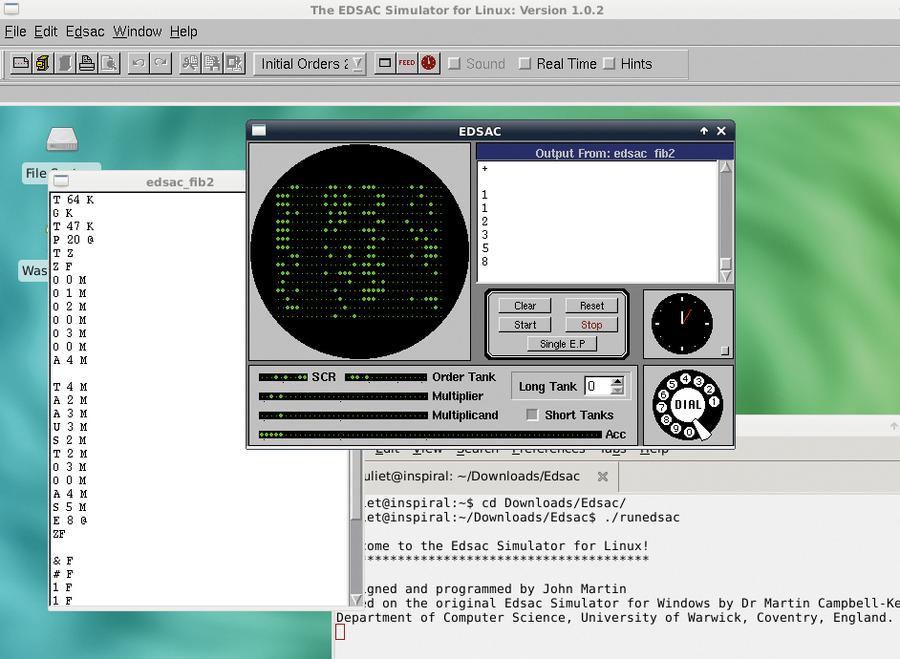Enable the Short Tanks checkbox
This screenshot has width=900, height=659.
pyautogui.click(x=532, y=414)
